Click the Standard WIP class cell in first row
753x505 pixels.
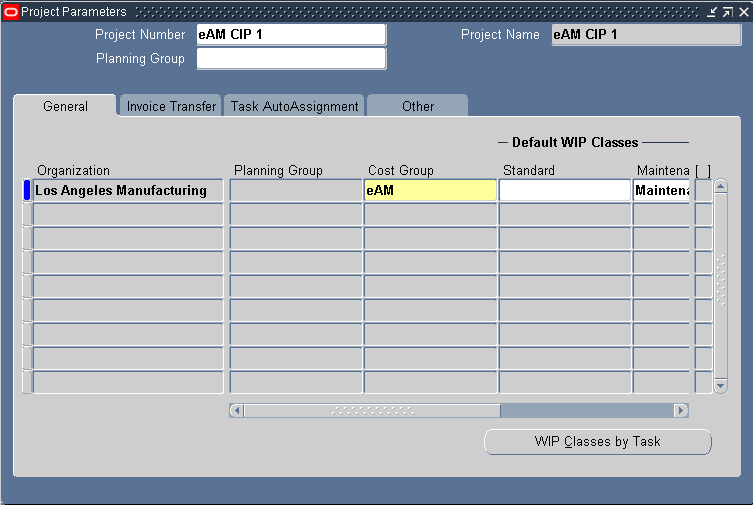[565, 191]
